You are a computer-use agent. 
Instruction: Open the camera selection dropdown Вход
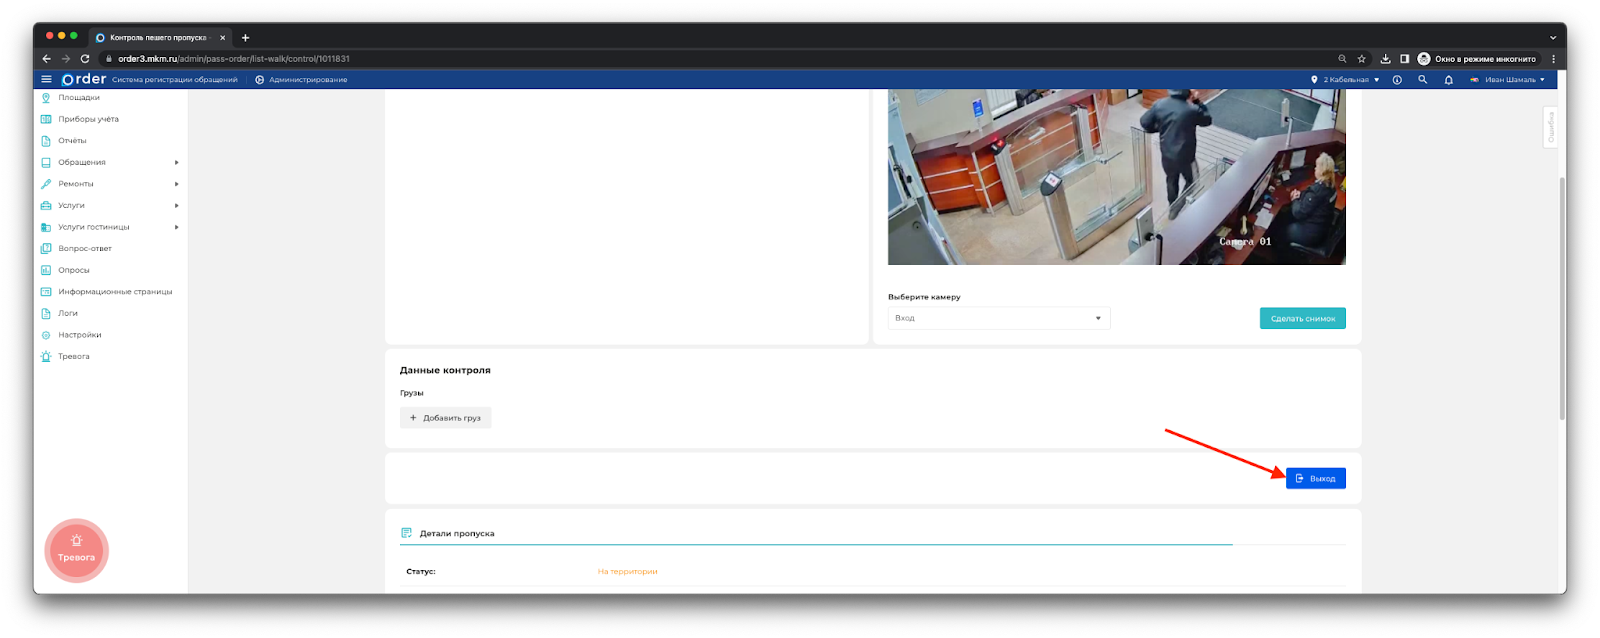tap(998, 318)
